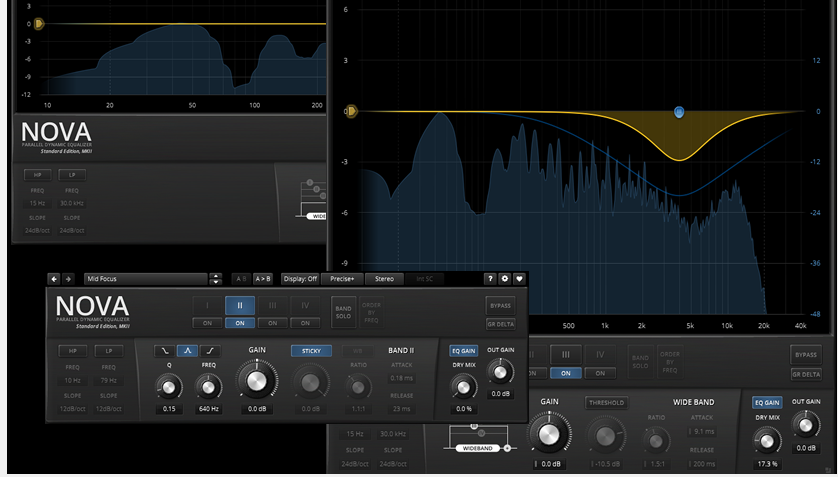Toggle the ON switch under Band II

[239, 323]
